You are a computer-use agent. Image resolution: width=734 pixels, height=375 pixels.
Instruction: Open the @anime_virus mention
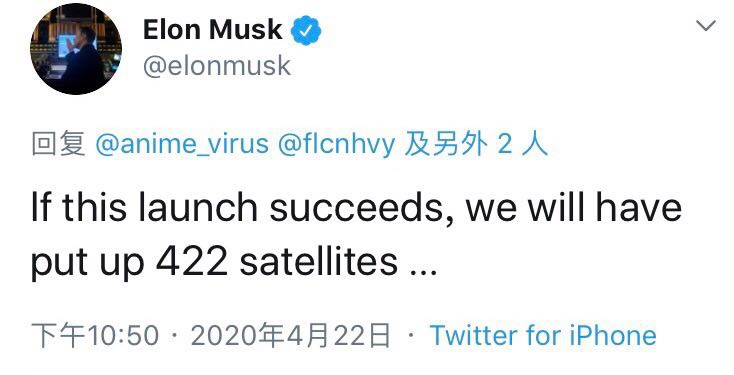click(182, 144)
